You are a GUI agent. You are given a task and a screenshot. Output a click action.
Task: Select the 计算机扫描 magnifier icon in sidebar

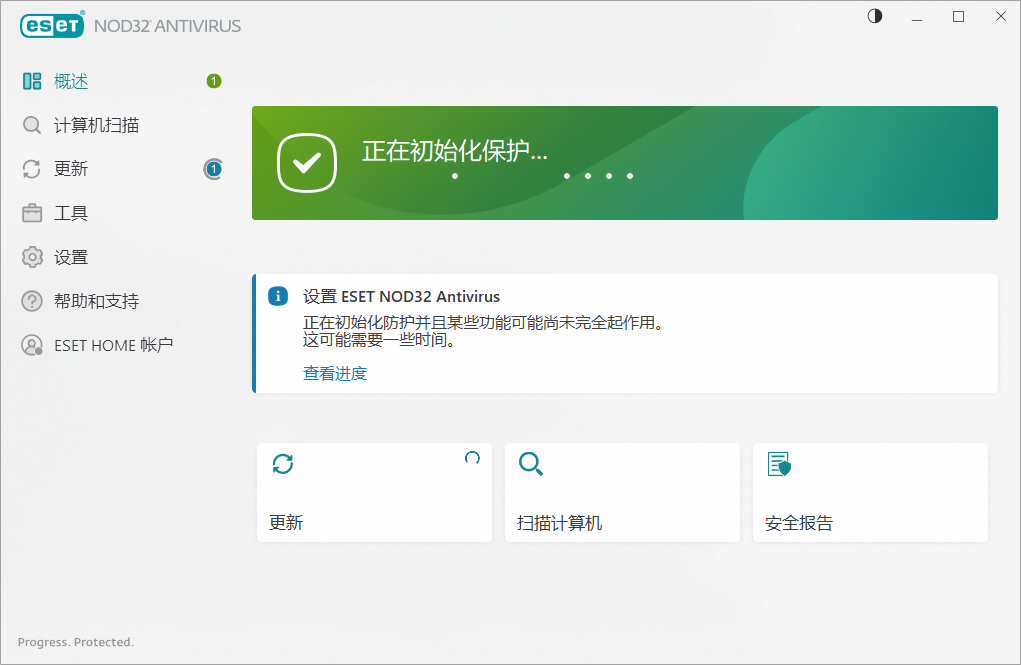(31, 124)
